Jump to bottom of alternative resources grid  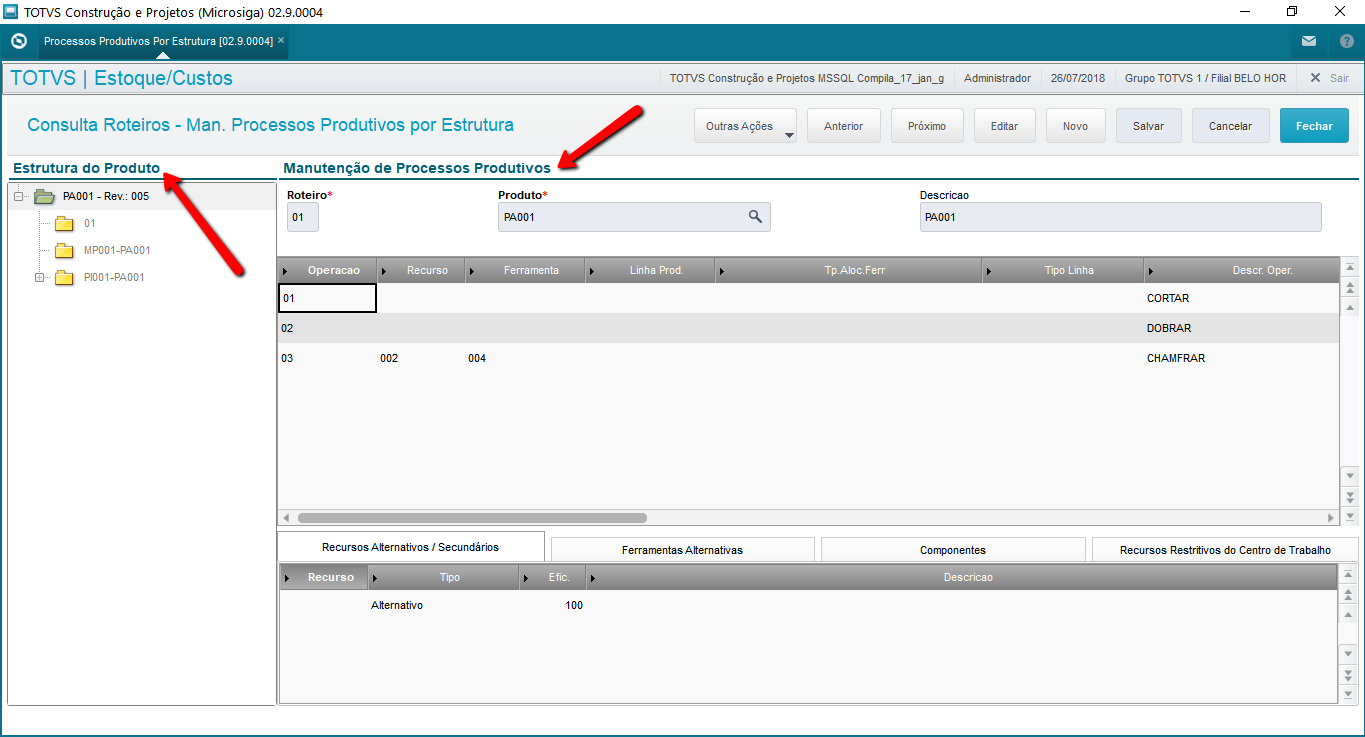1348,694
